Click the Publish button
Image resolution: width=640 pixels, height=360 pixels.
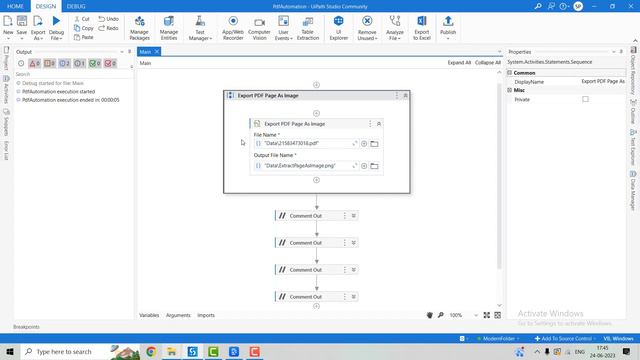point(448,27)
